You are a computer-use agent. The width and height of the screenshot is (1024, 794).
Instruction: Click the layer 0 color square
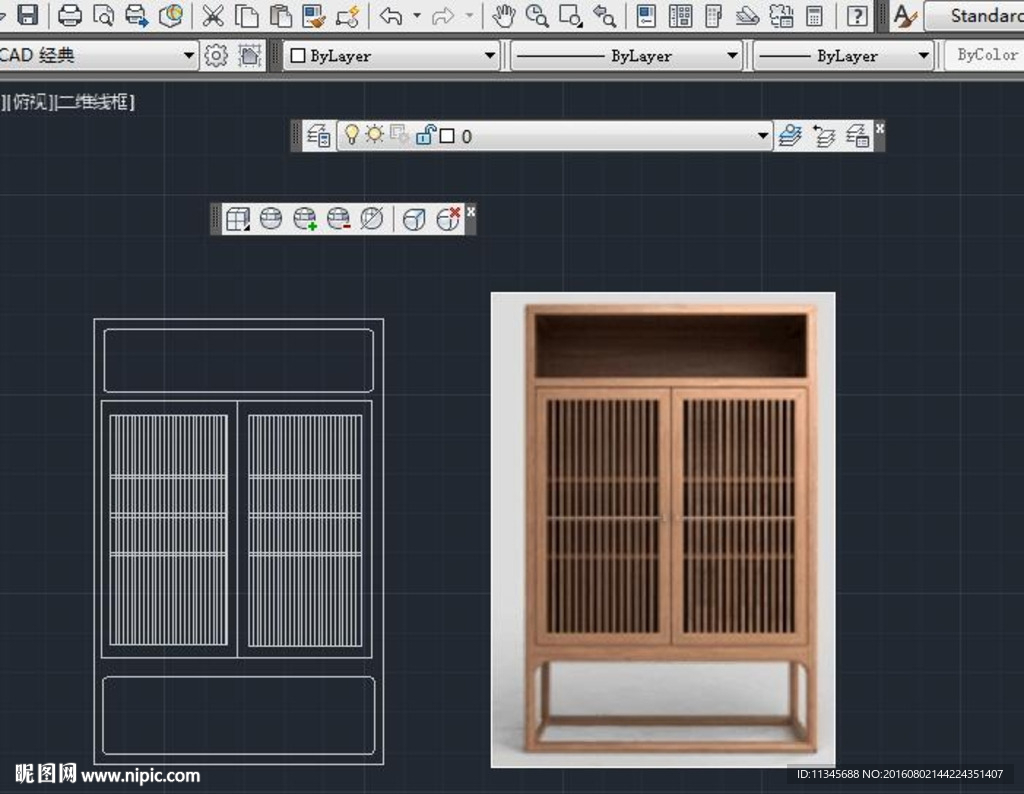pyautogui.click(x=447, y=136)
